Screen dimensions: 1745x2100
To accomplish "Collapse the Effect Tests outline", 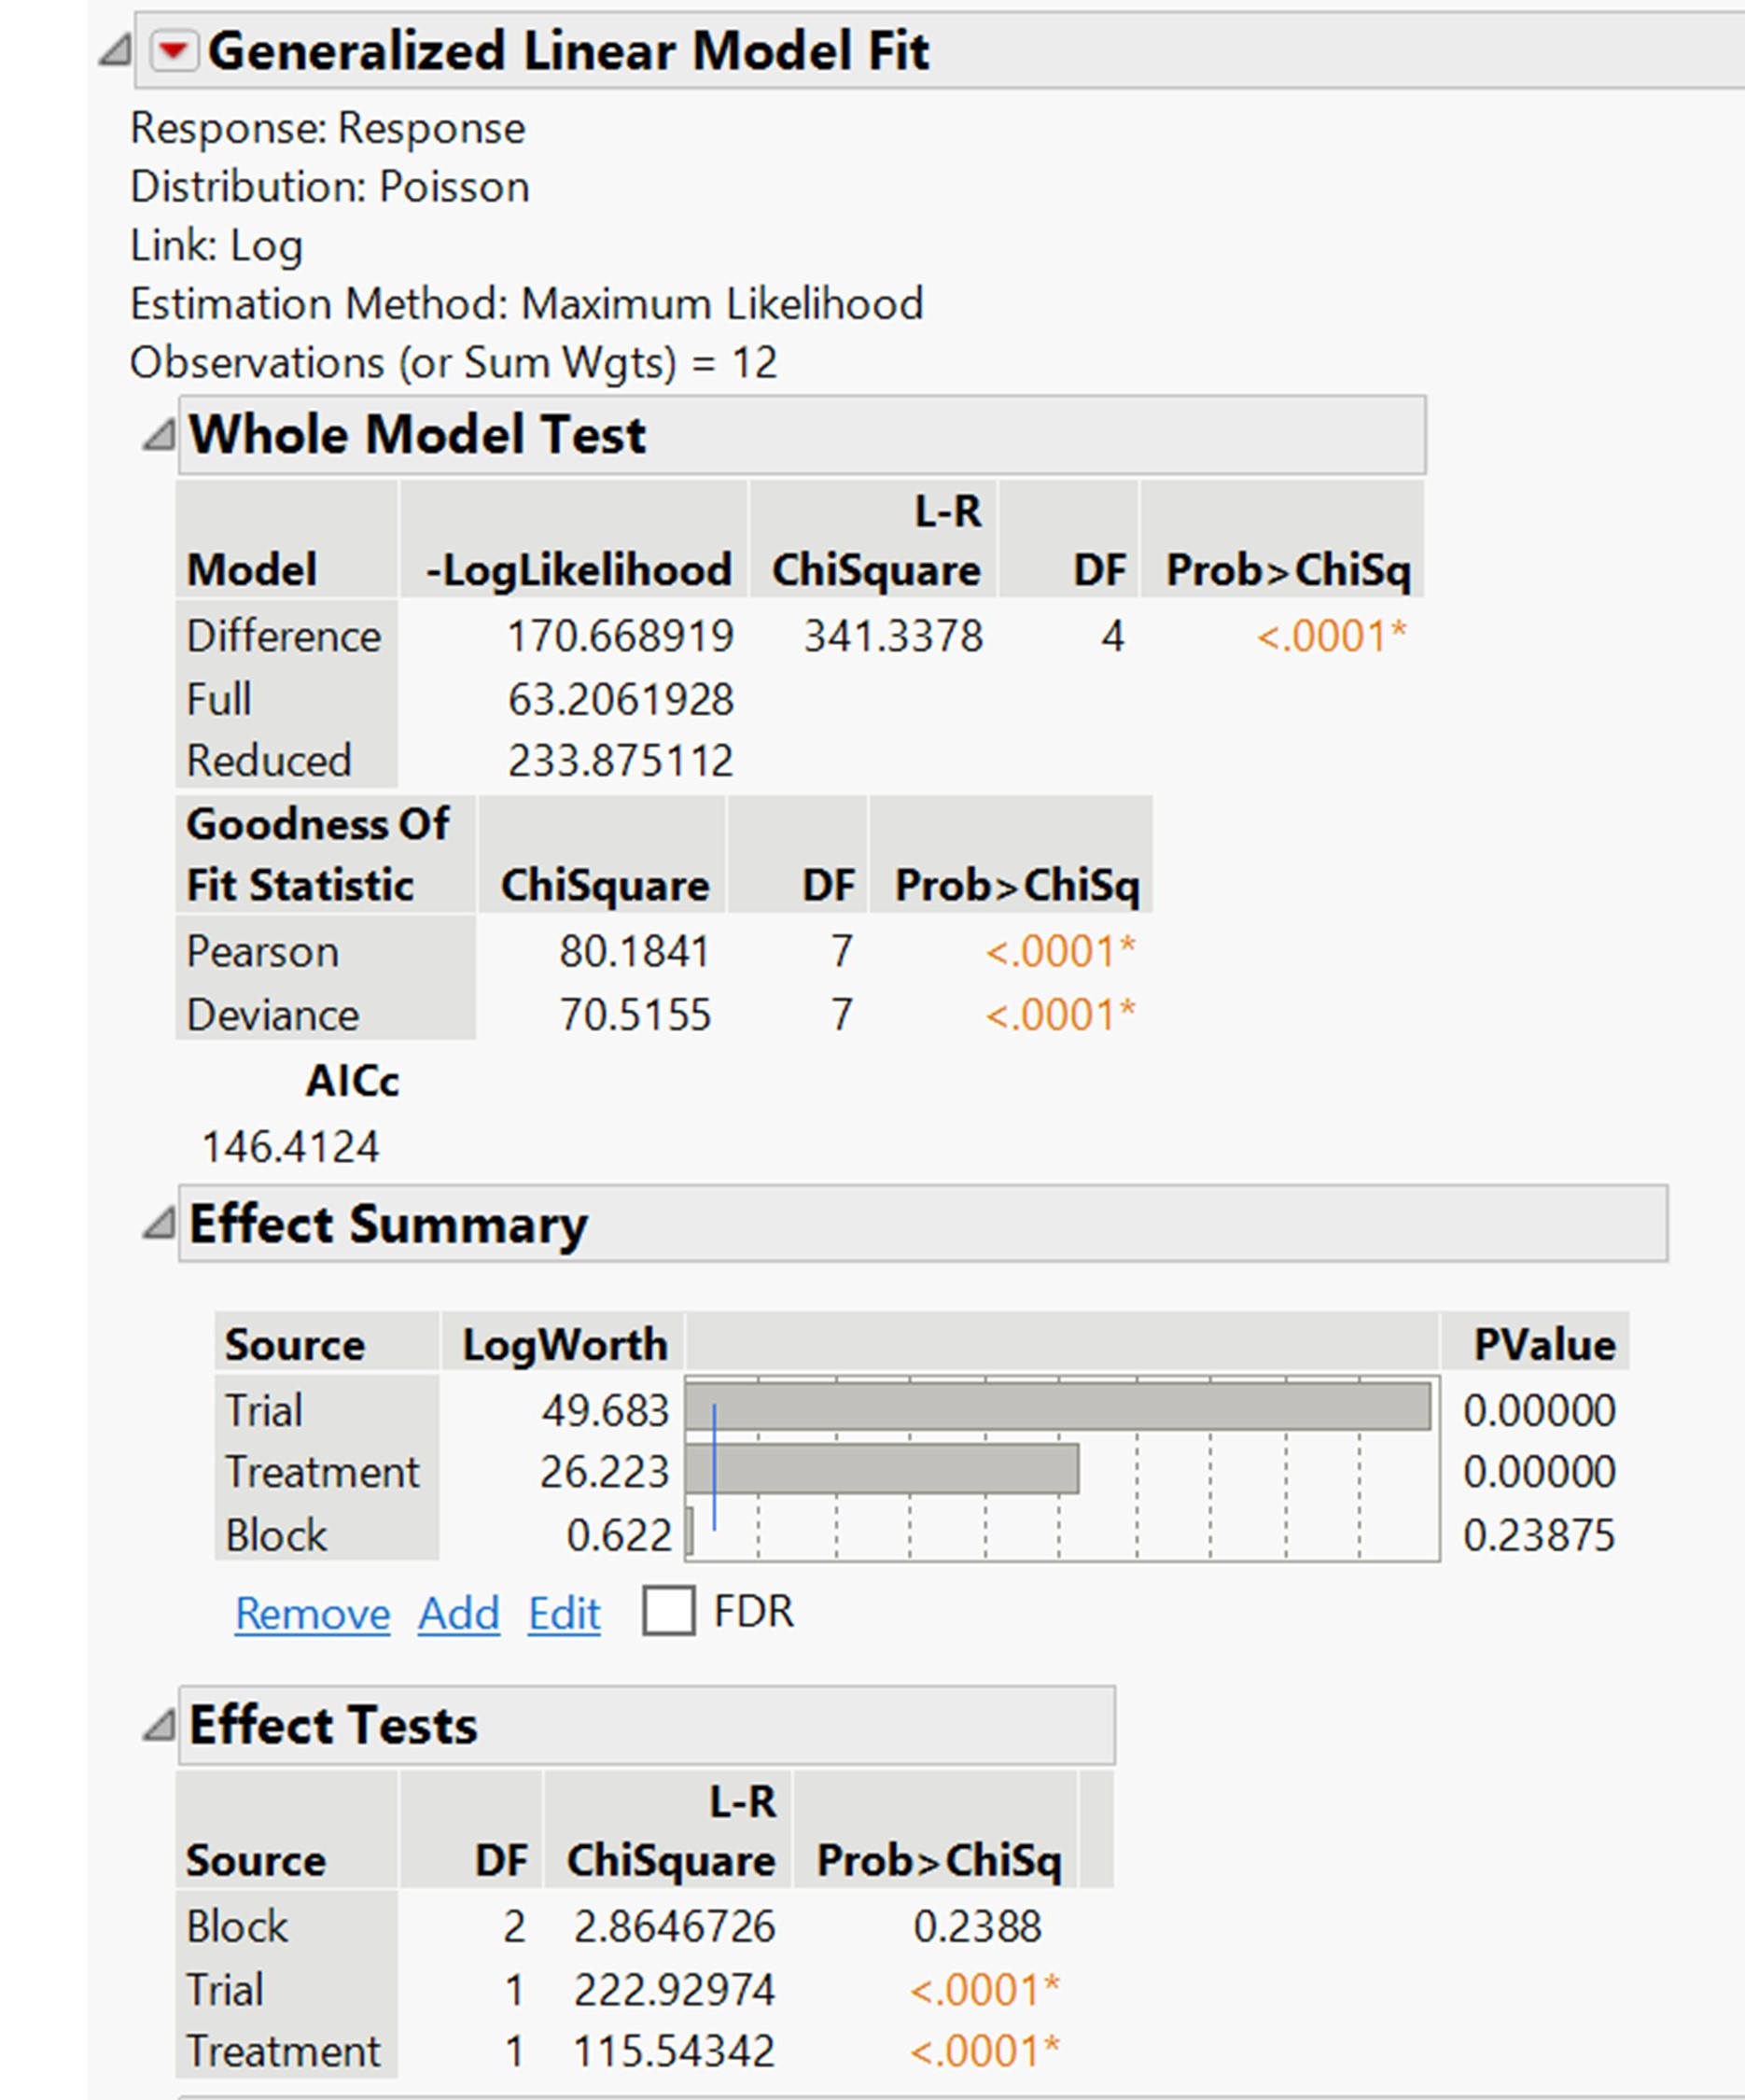I will tap(160, 1725).
